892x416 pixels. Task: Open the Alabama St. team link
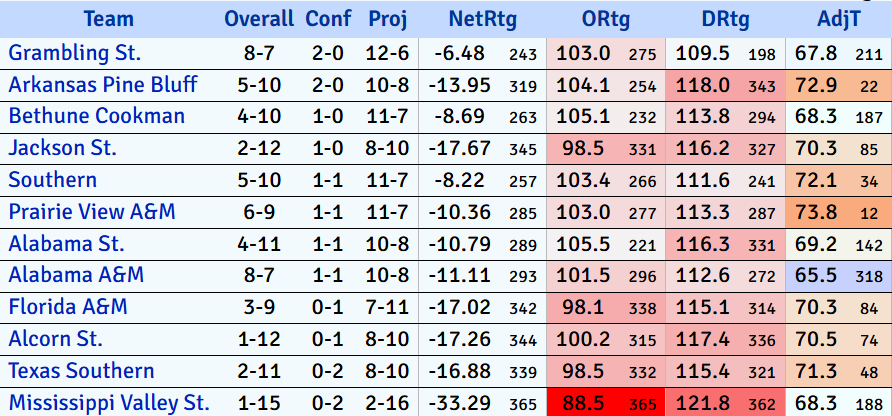pyautogui.click(x=66, y=243)
